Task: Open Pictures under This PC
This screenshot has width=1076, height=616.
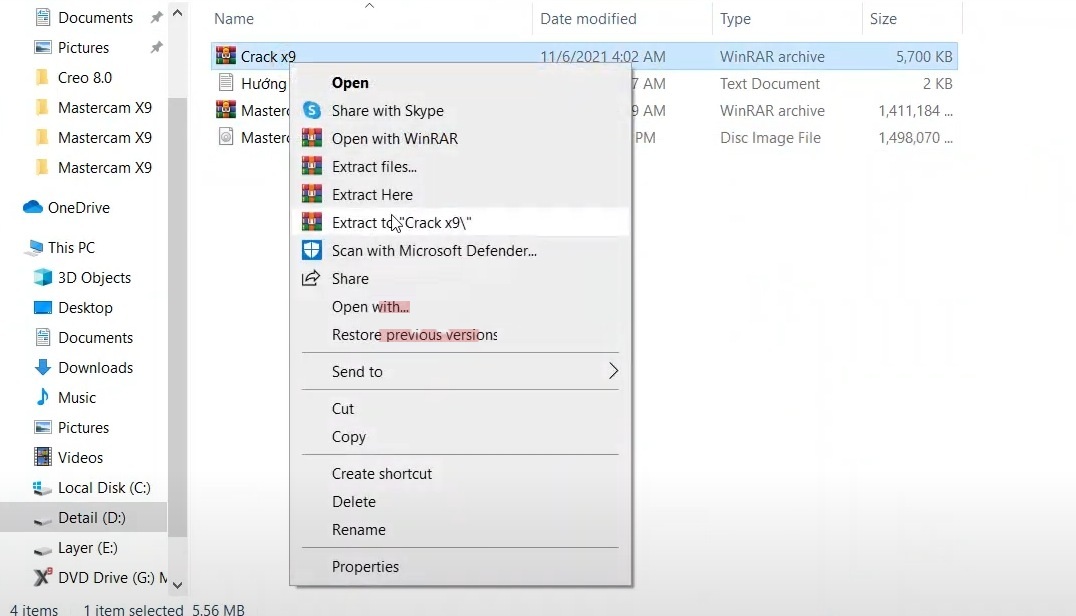Action: (83, 427)
